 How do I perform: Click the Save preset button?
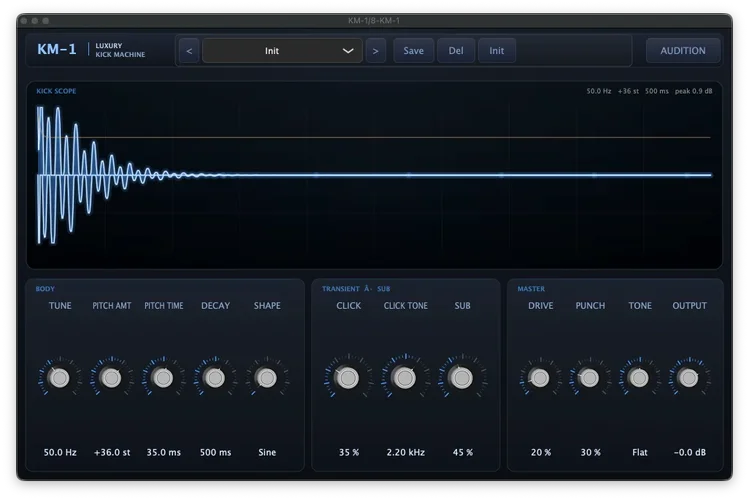[x=413, y=51]
